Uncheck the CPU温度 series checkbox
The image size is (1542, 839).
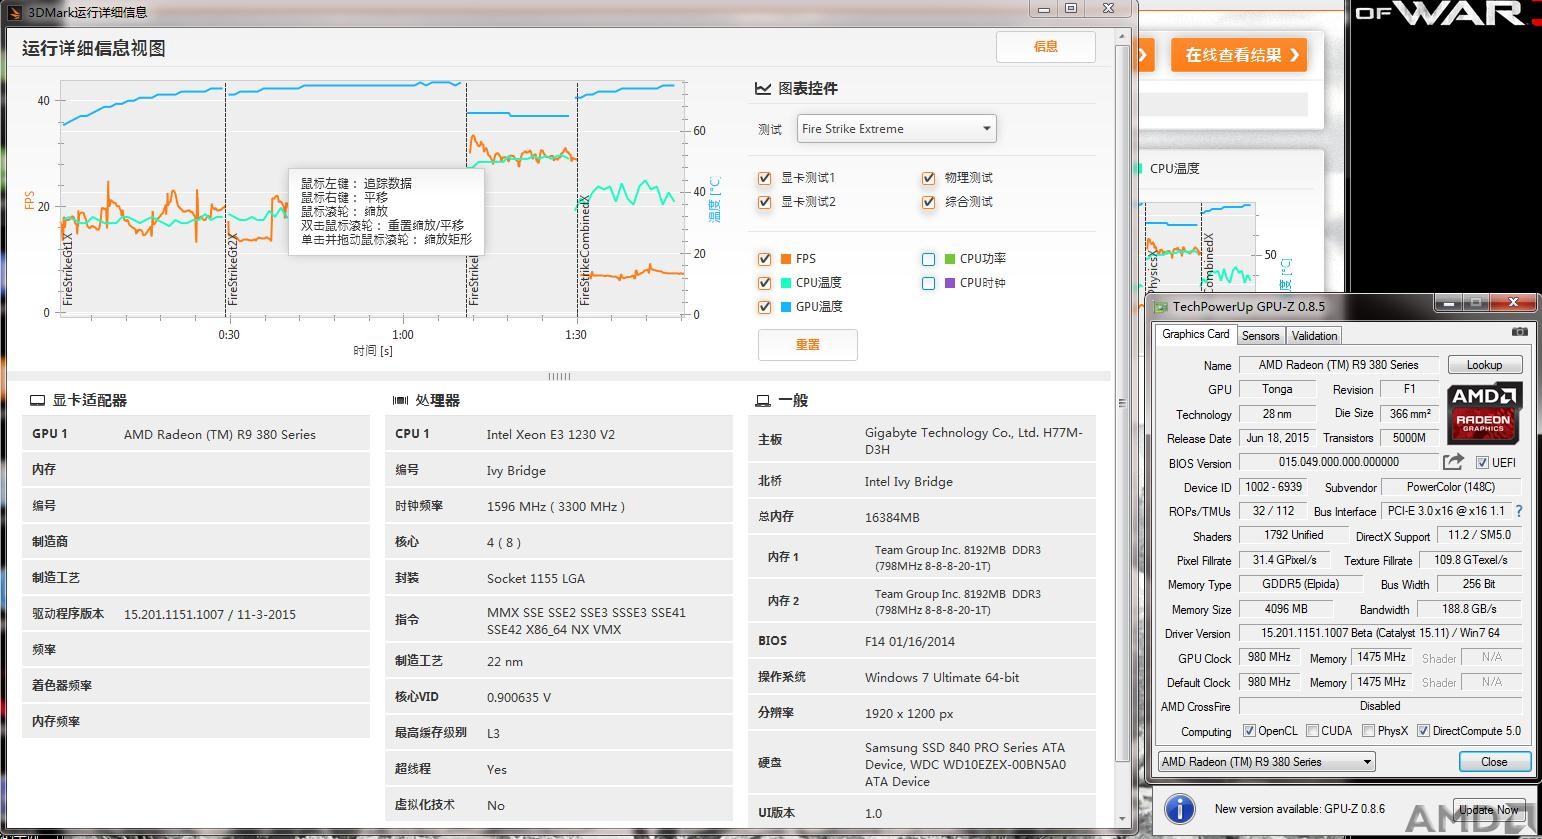(765, 283)
